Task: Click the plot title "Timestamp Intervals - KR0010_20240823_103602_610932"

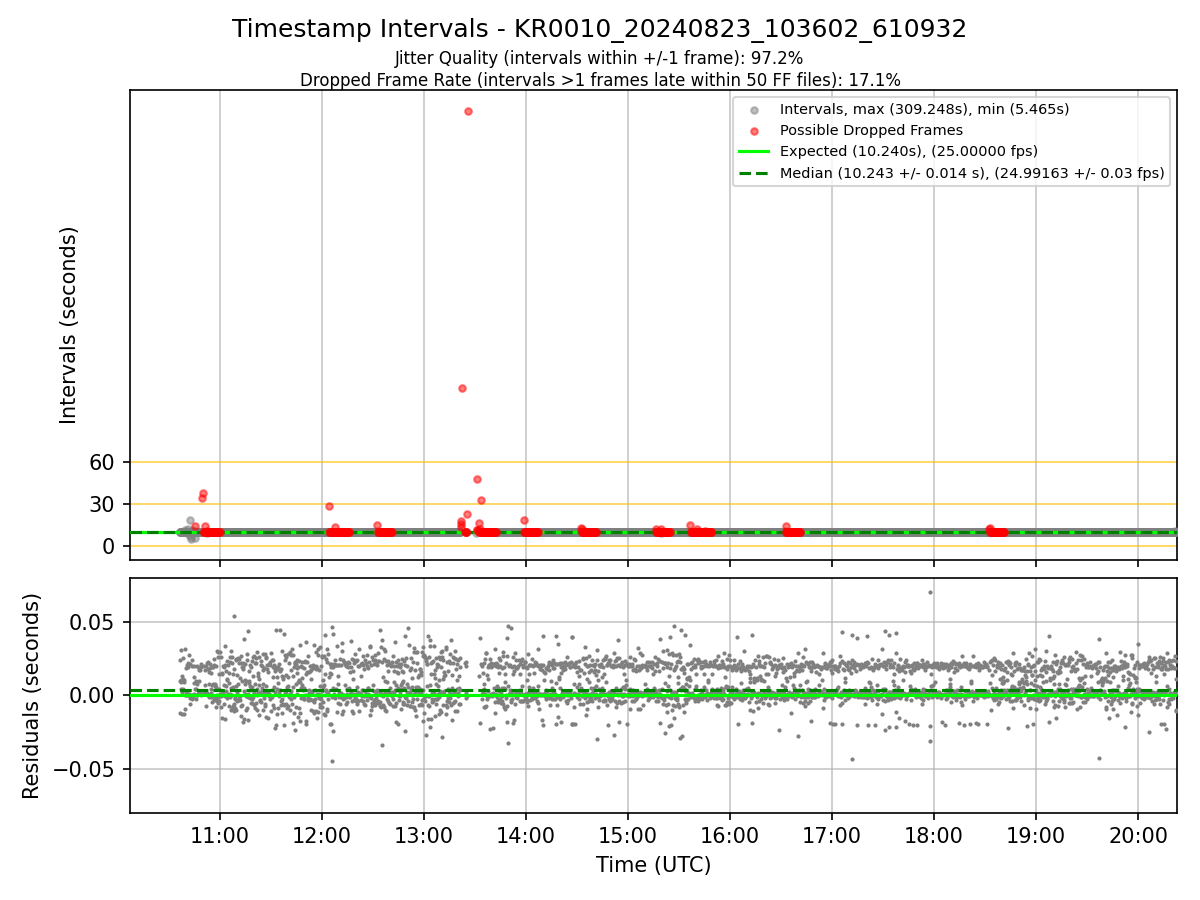Action: [599, 29]
